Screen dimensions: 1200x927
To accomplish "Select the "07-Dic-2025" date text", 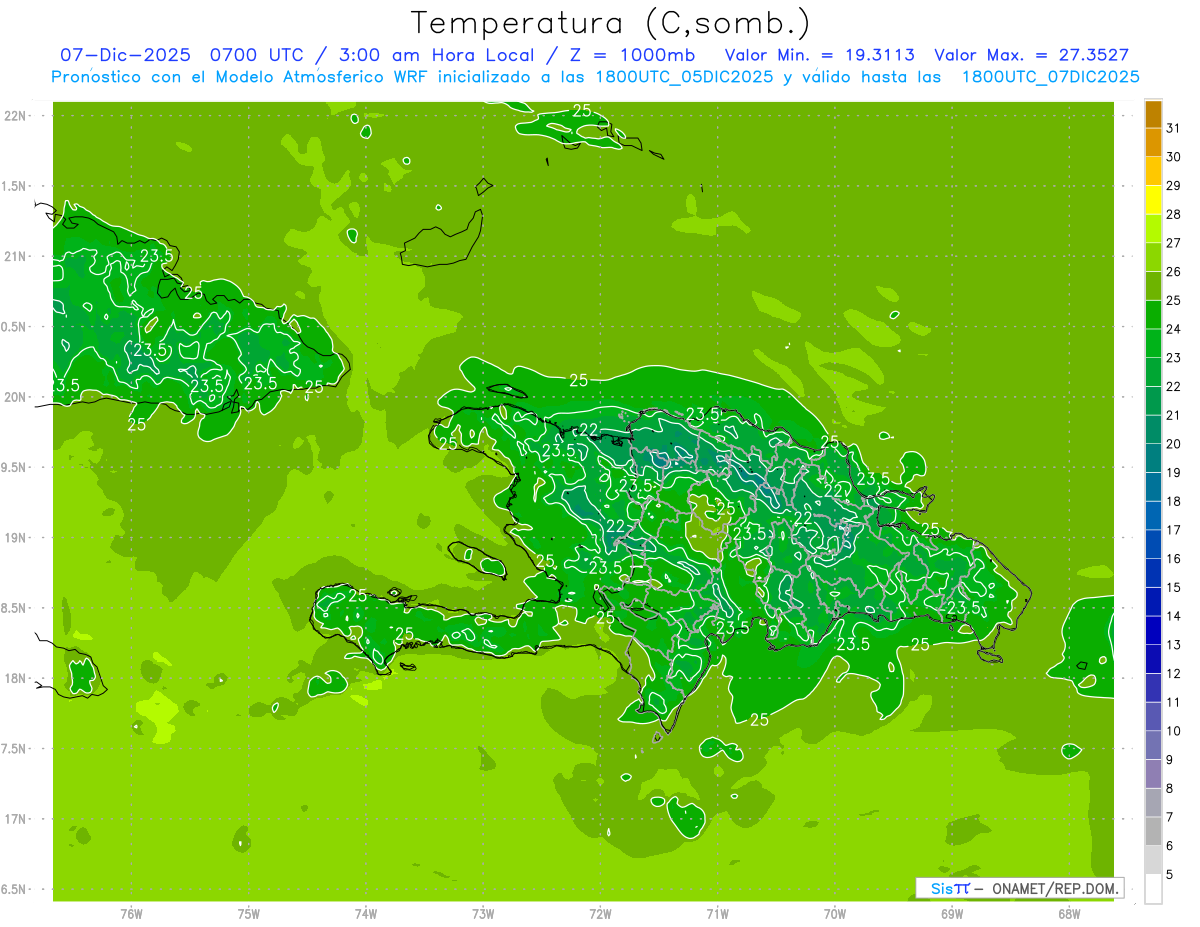I will 125,55.
